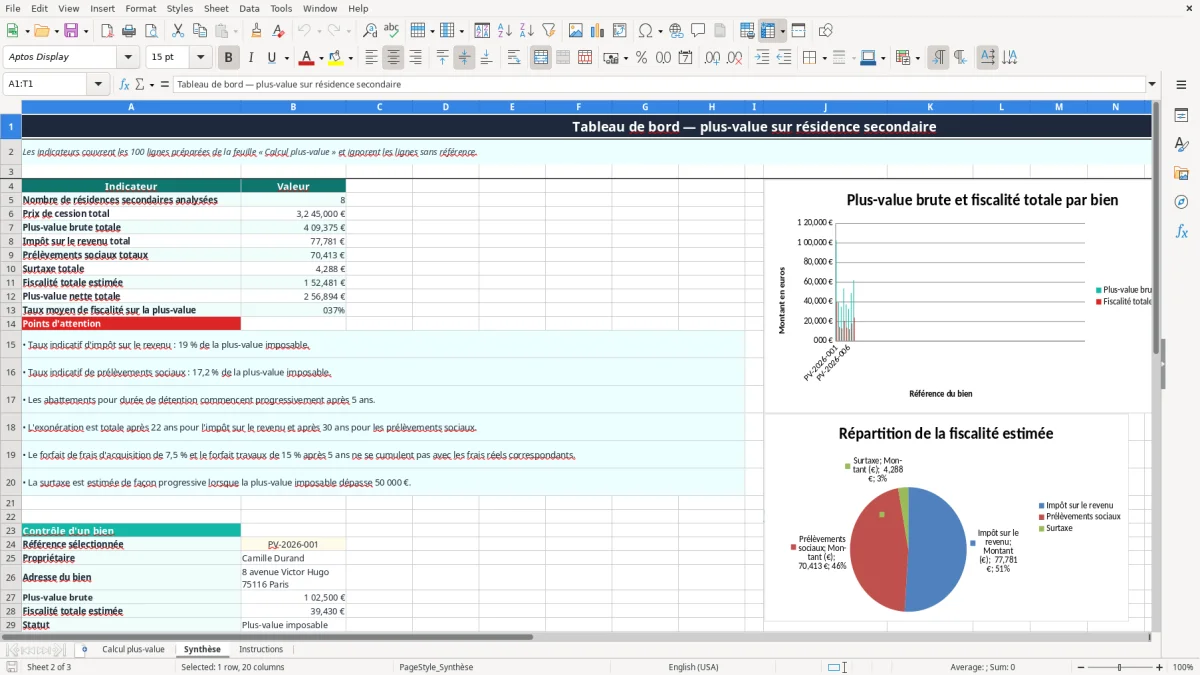
Task: Insert an image
Action: click(x=577, y=31)
